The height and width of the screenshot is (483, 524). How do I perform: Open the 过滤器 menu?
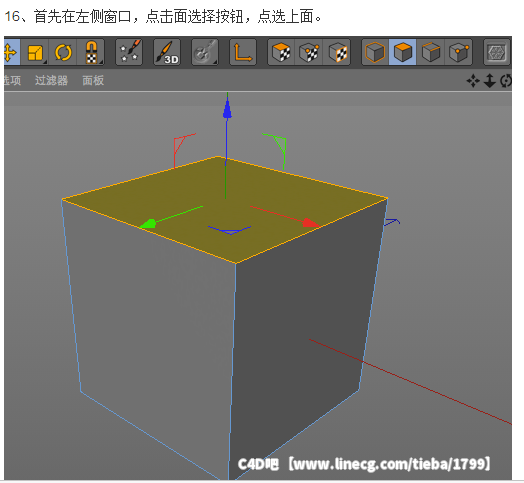tap(51, 80)
